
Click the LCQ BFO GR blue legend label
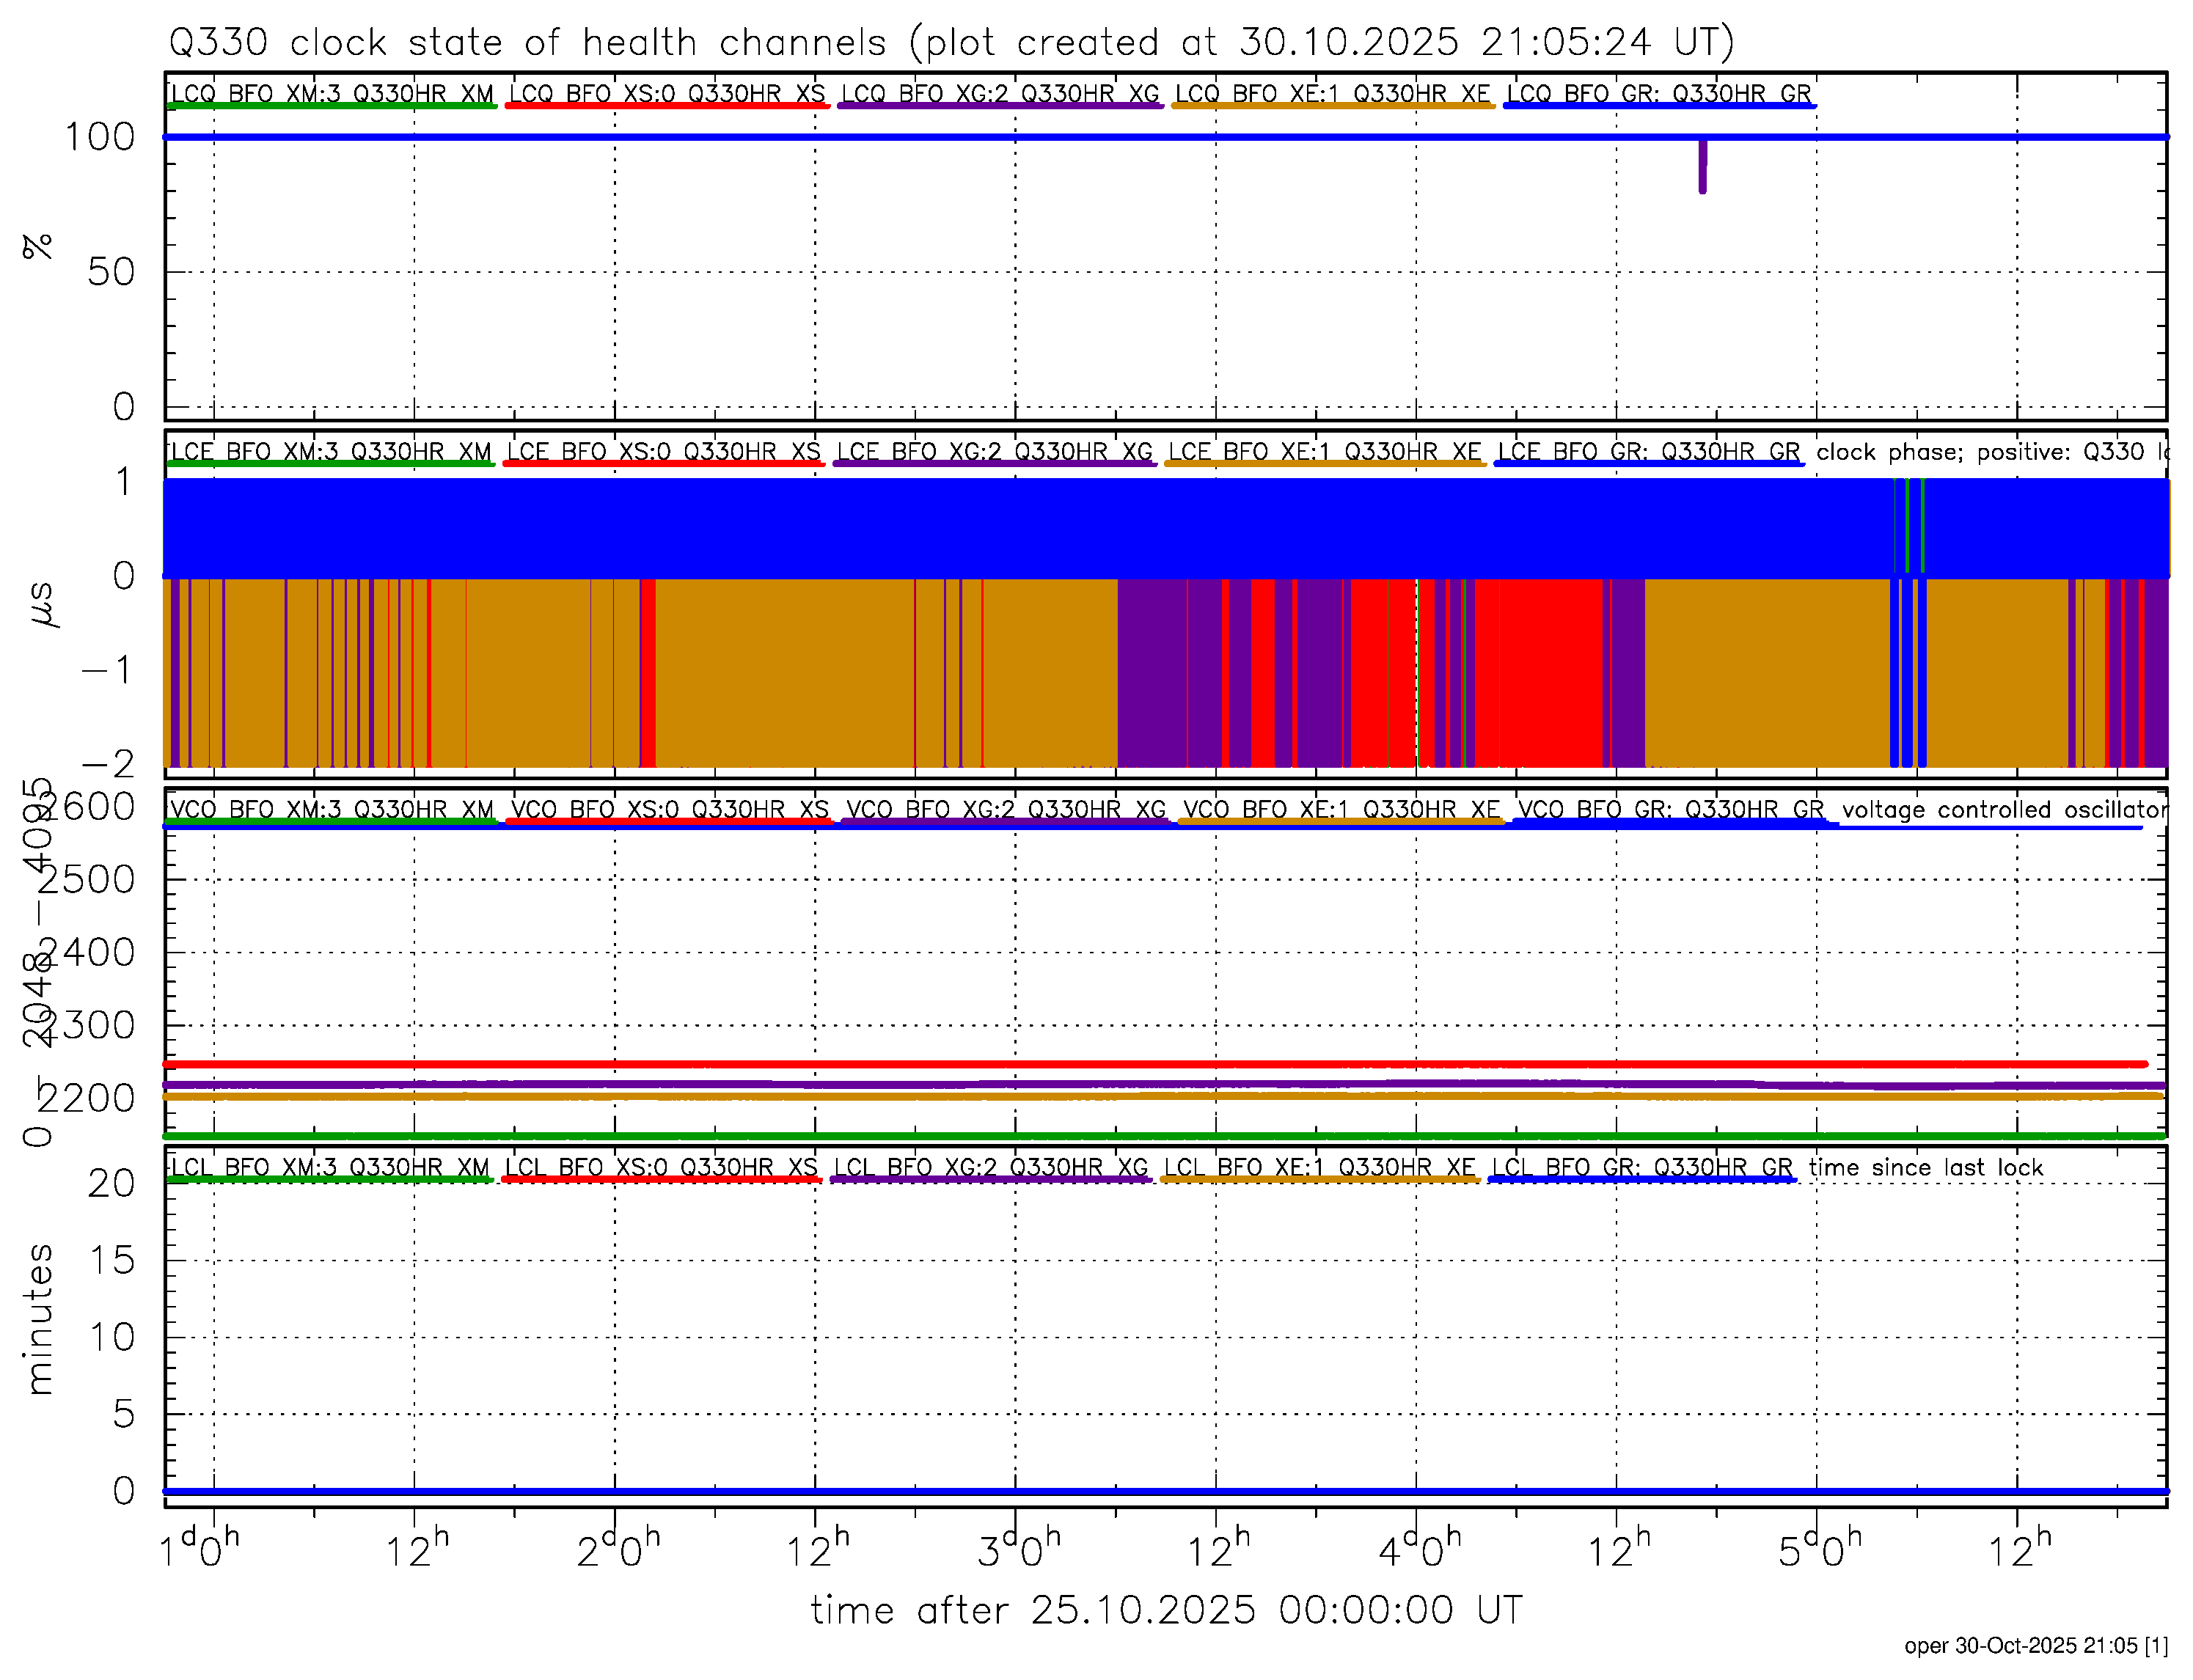pos(1658,94)
